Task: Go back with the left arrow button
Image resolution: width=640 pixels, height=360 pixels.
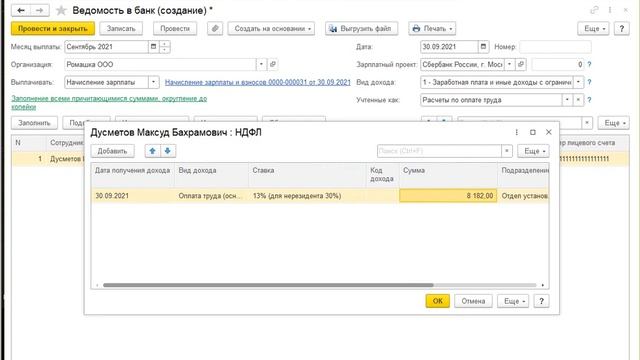Action: [x=21, y=10]
